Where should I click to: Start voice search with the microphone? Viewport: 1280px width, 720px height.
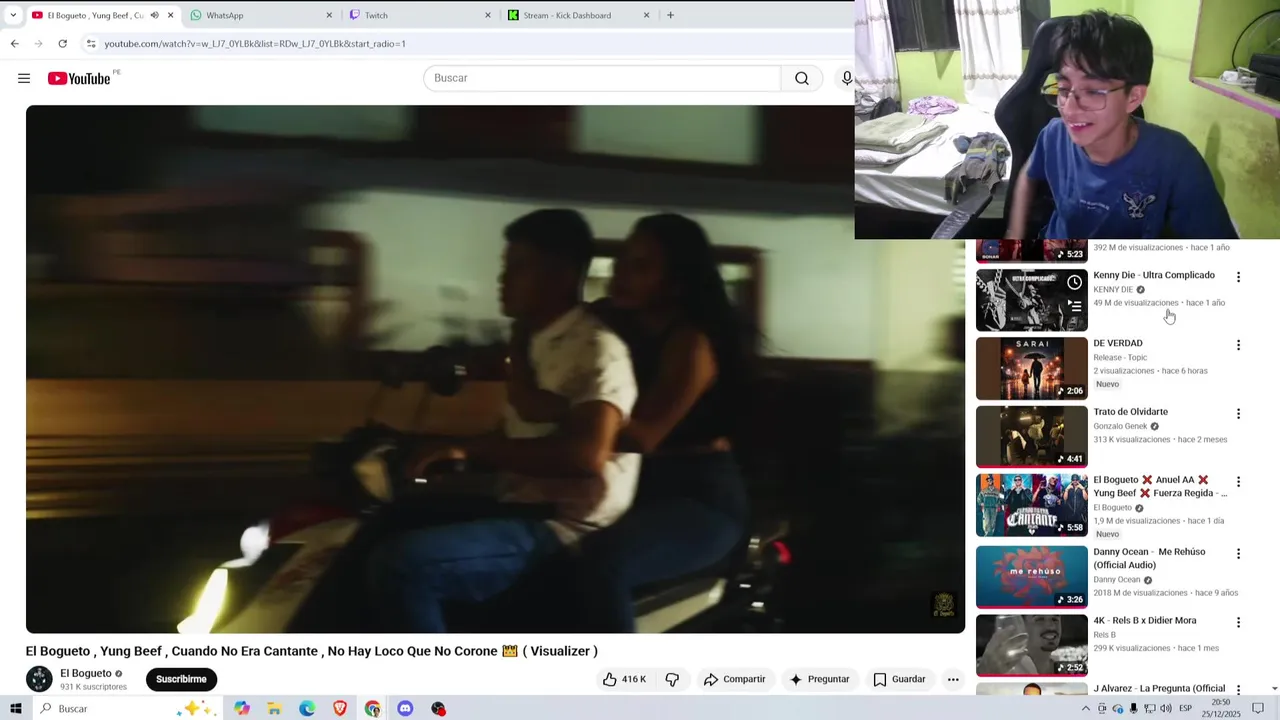coord(846,78)
